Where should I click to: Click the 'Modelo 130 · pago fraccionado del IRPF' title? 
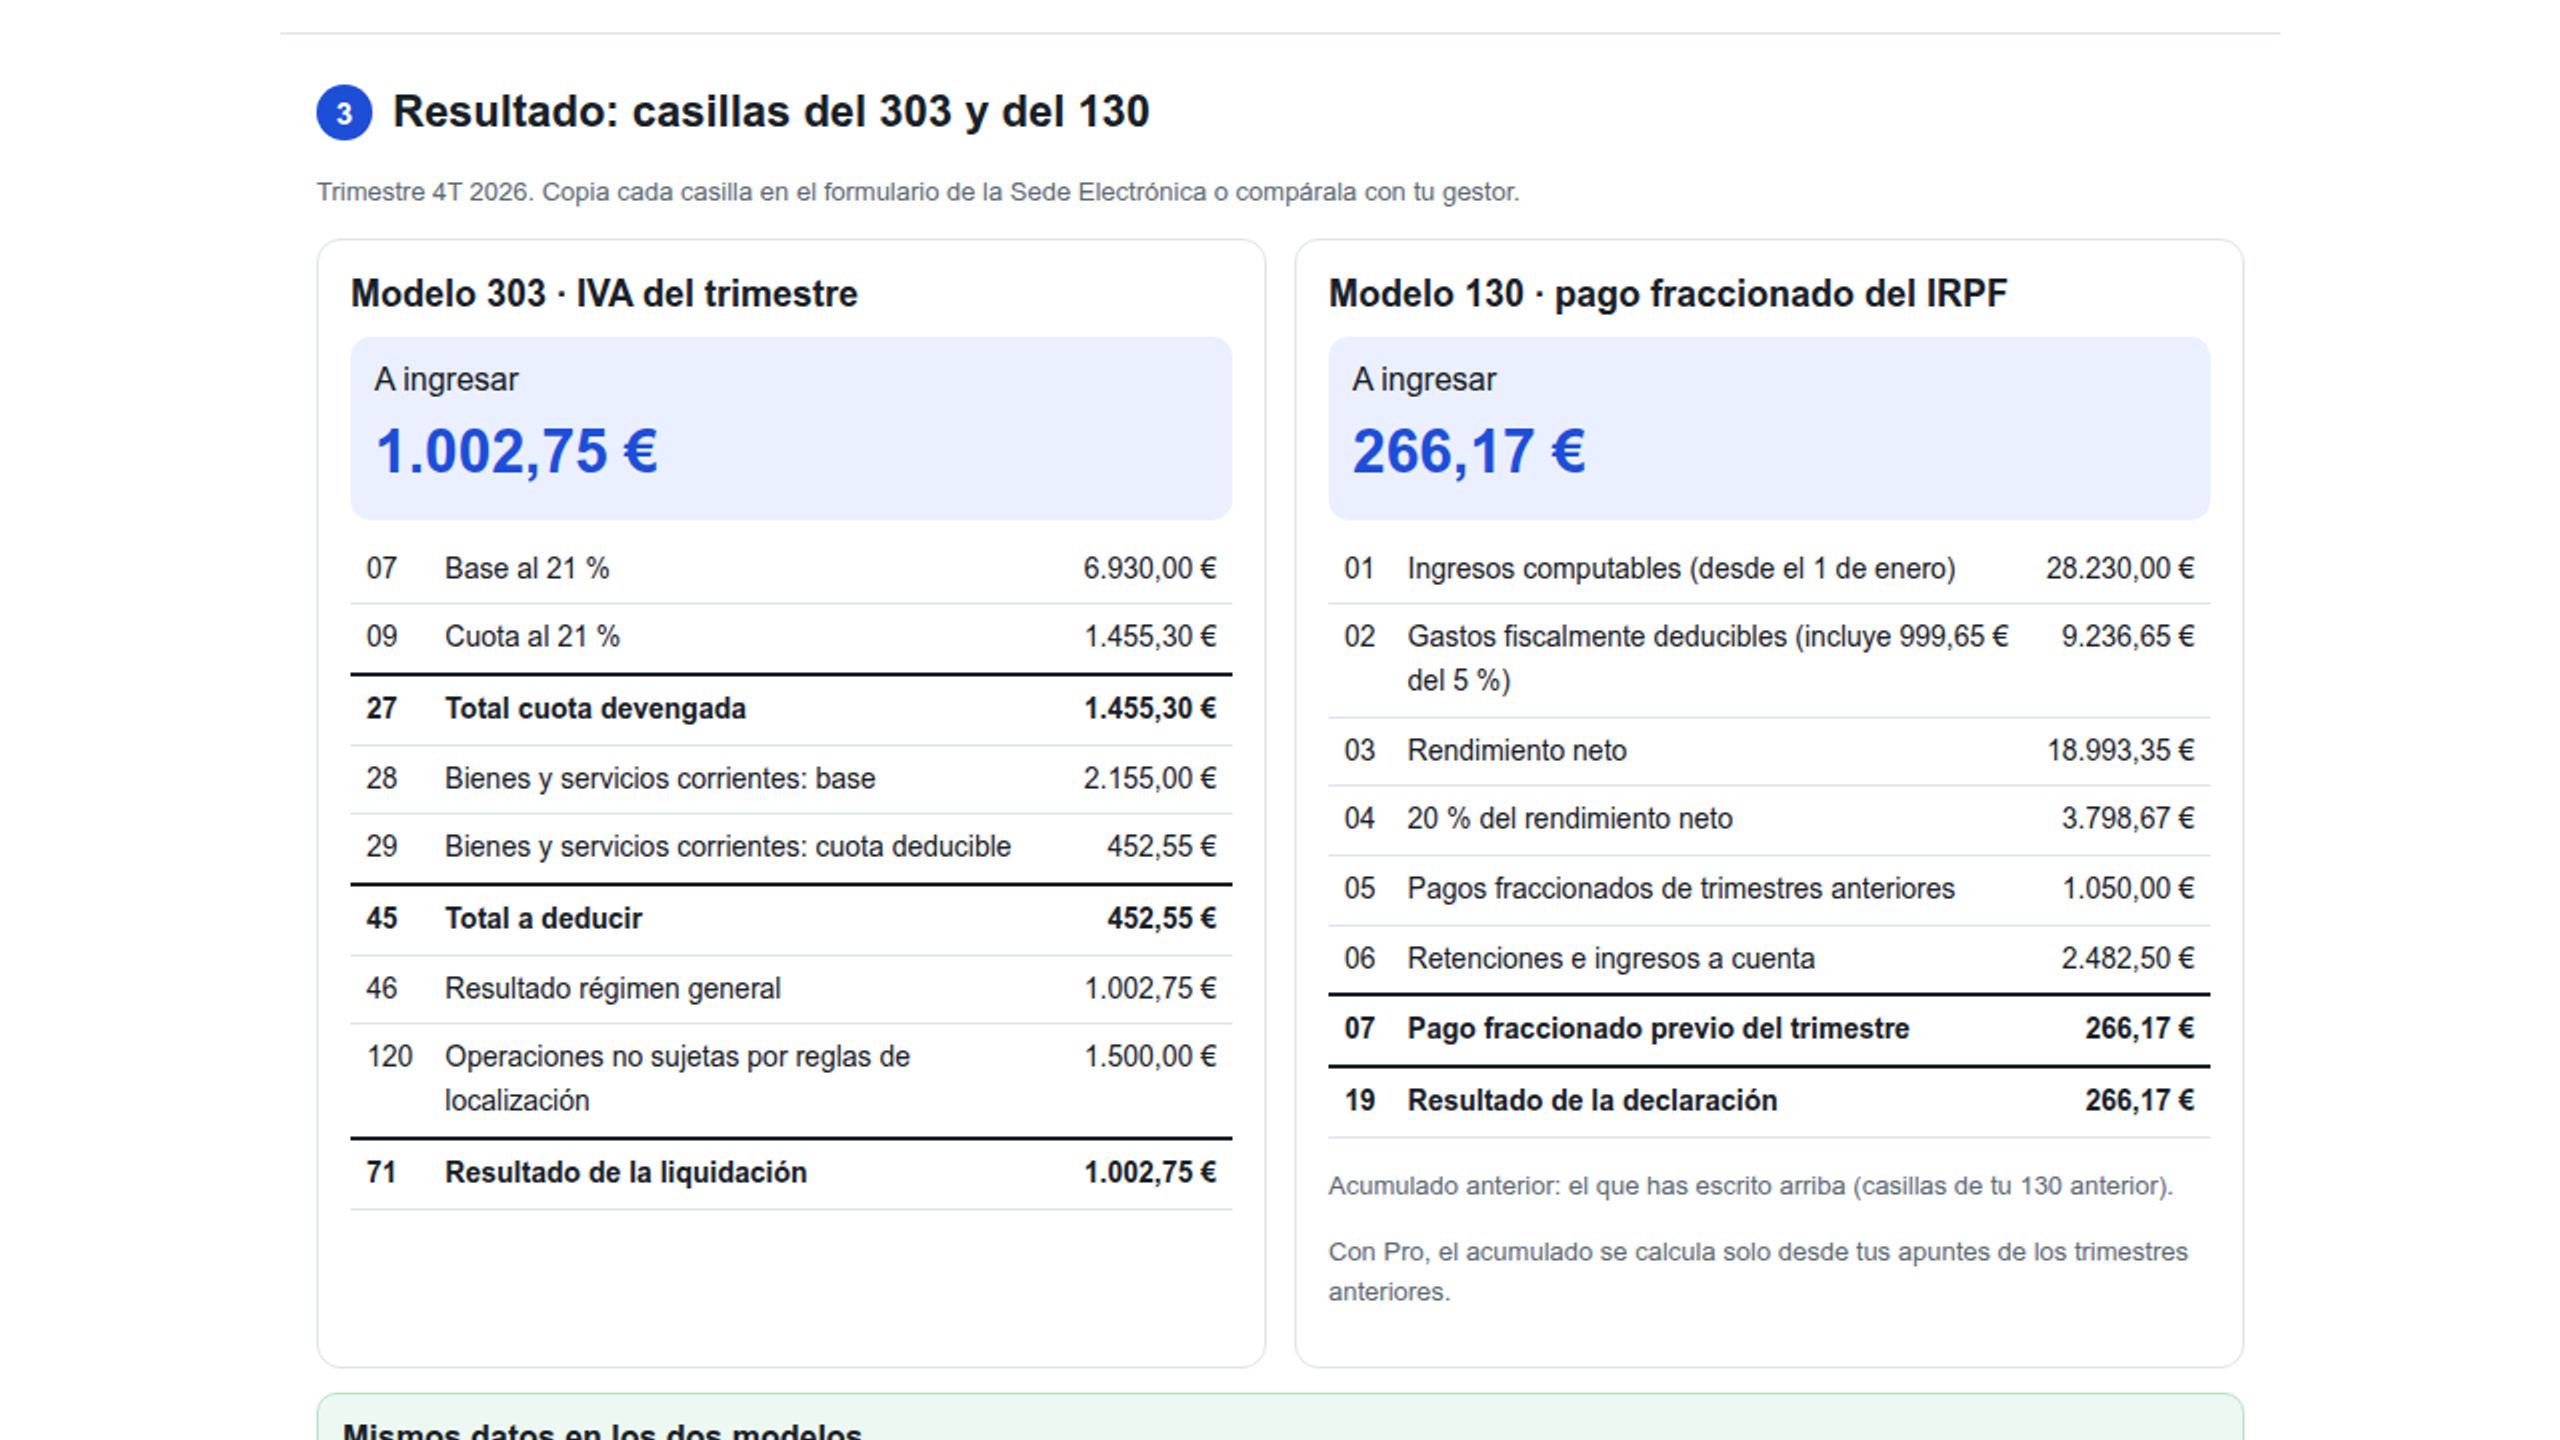pos(1667,294)
